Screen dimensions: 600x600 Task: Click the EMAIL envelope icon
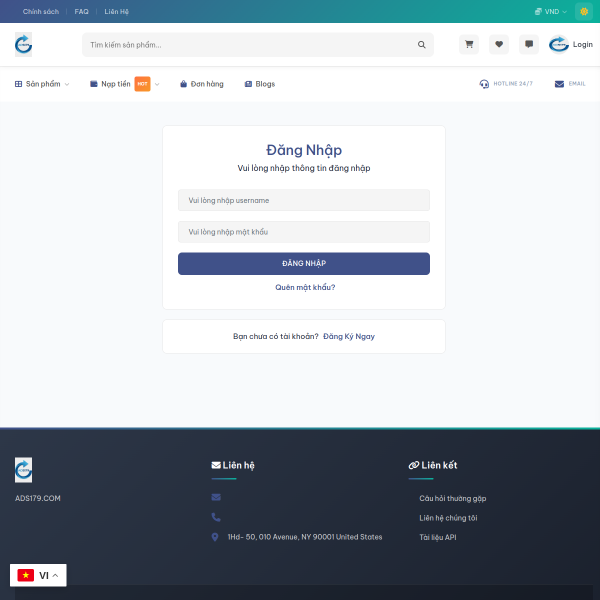pyautogui.click(x=559, y=84)
